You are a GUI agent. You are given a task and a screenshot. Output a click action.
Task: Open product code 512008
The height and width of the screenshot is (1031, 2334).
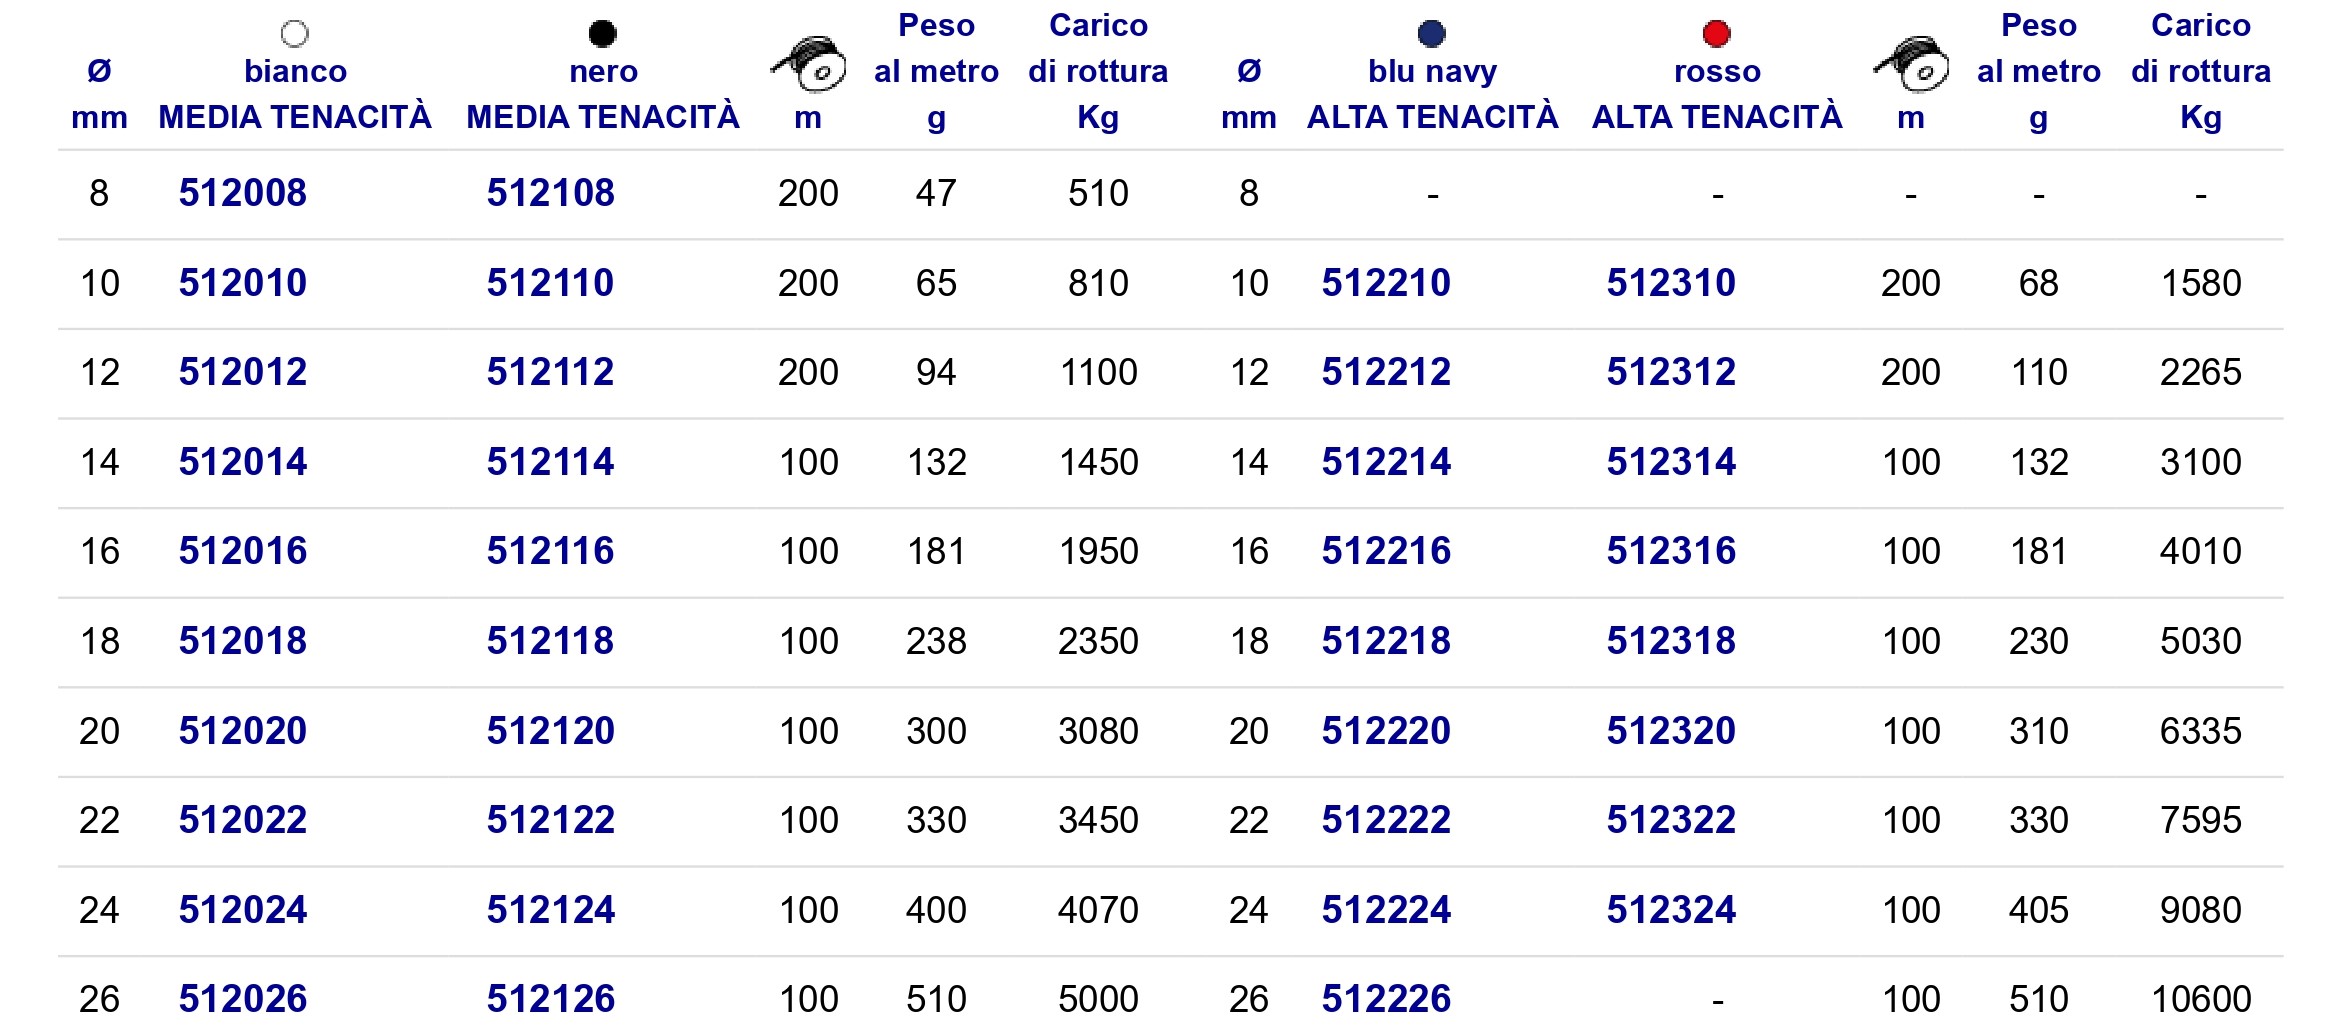click(243, 193)
